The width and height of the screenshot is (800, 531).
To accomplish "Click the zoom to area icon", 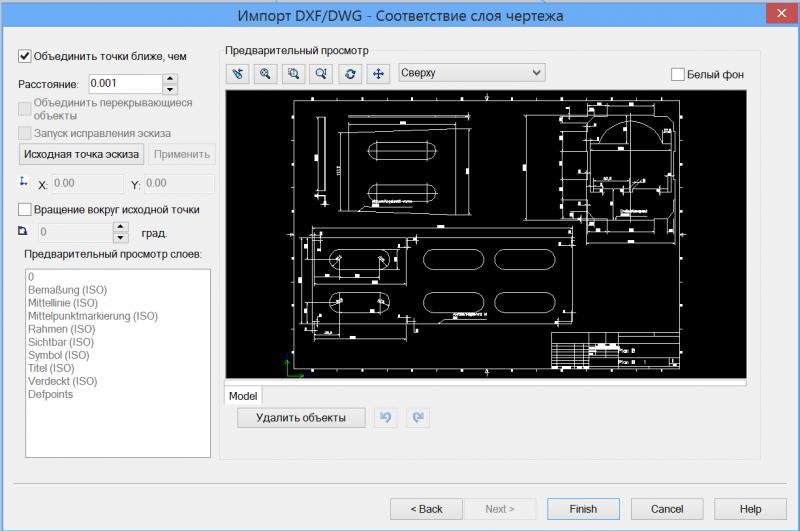I will (293, 73).
